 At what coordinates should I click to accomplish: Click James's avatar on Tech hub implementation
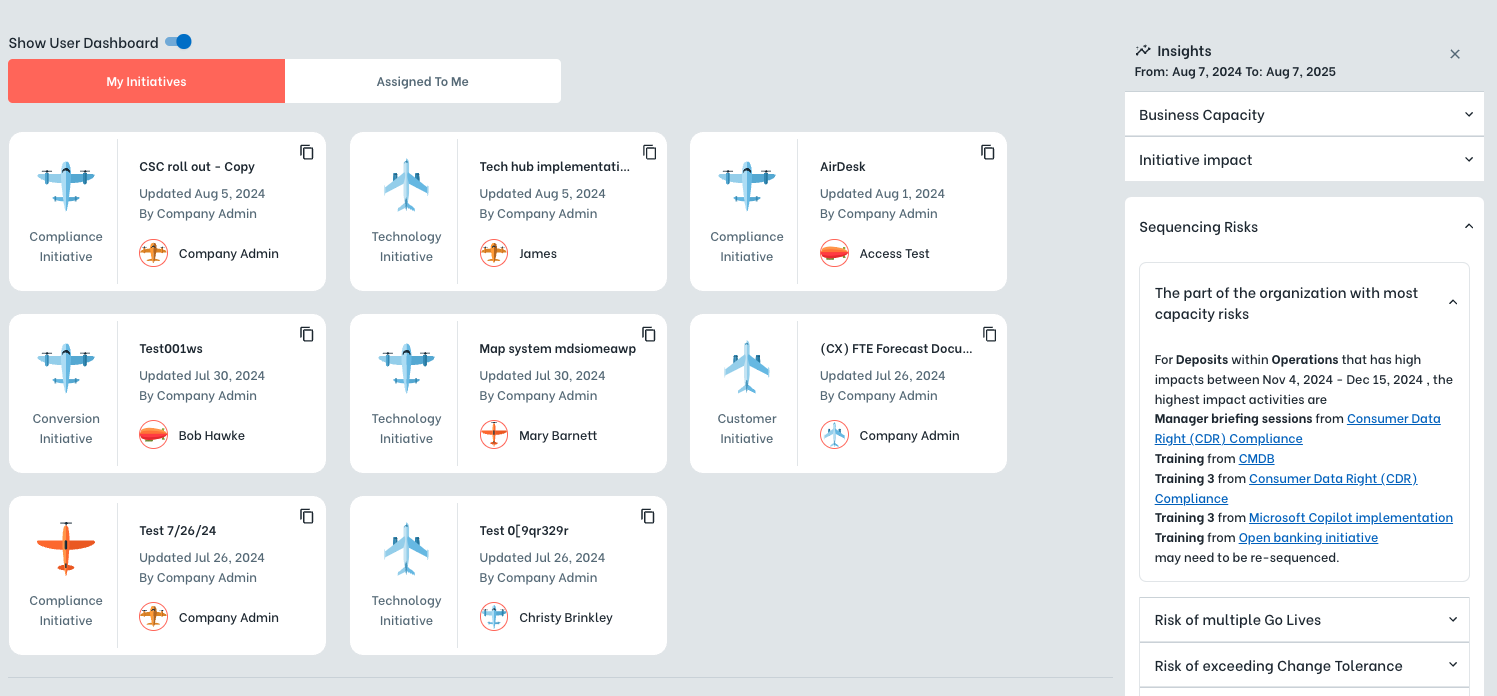point(493,253)
